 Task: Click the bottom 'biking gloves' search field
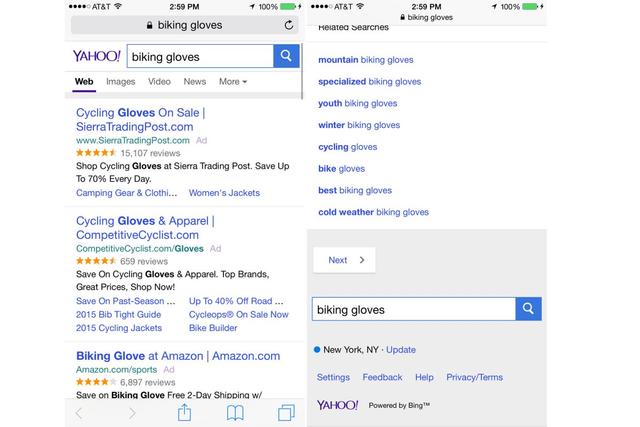(413, 310)
